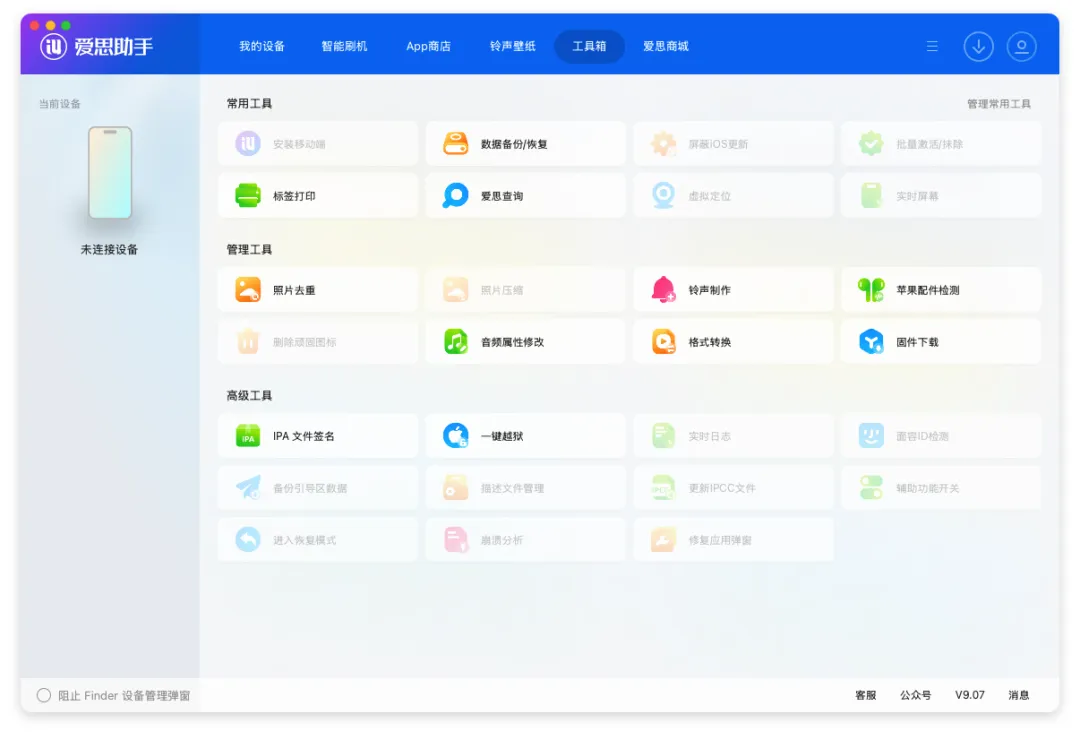Open the 固件下载 cube icon
The height and width of the screenshot is (740, 1080).
(x=871, y=342)
